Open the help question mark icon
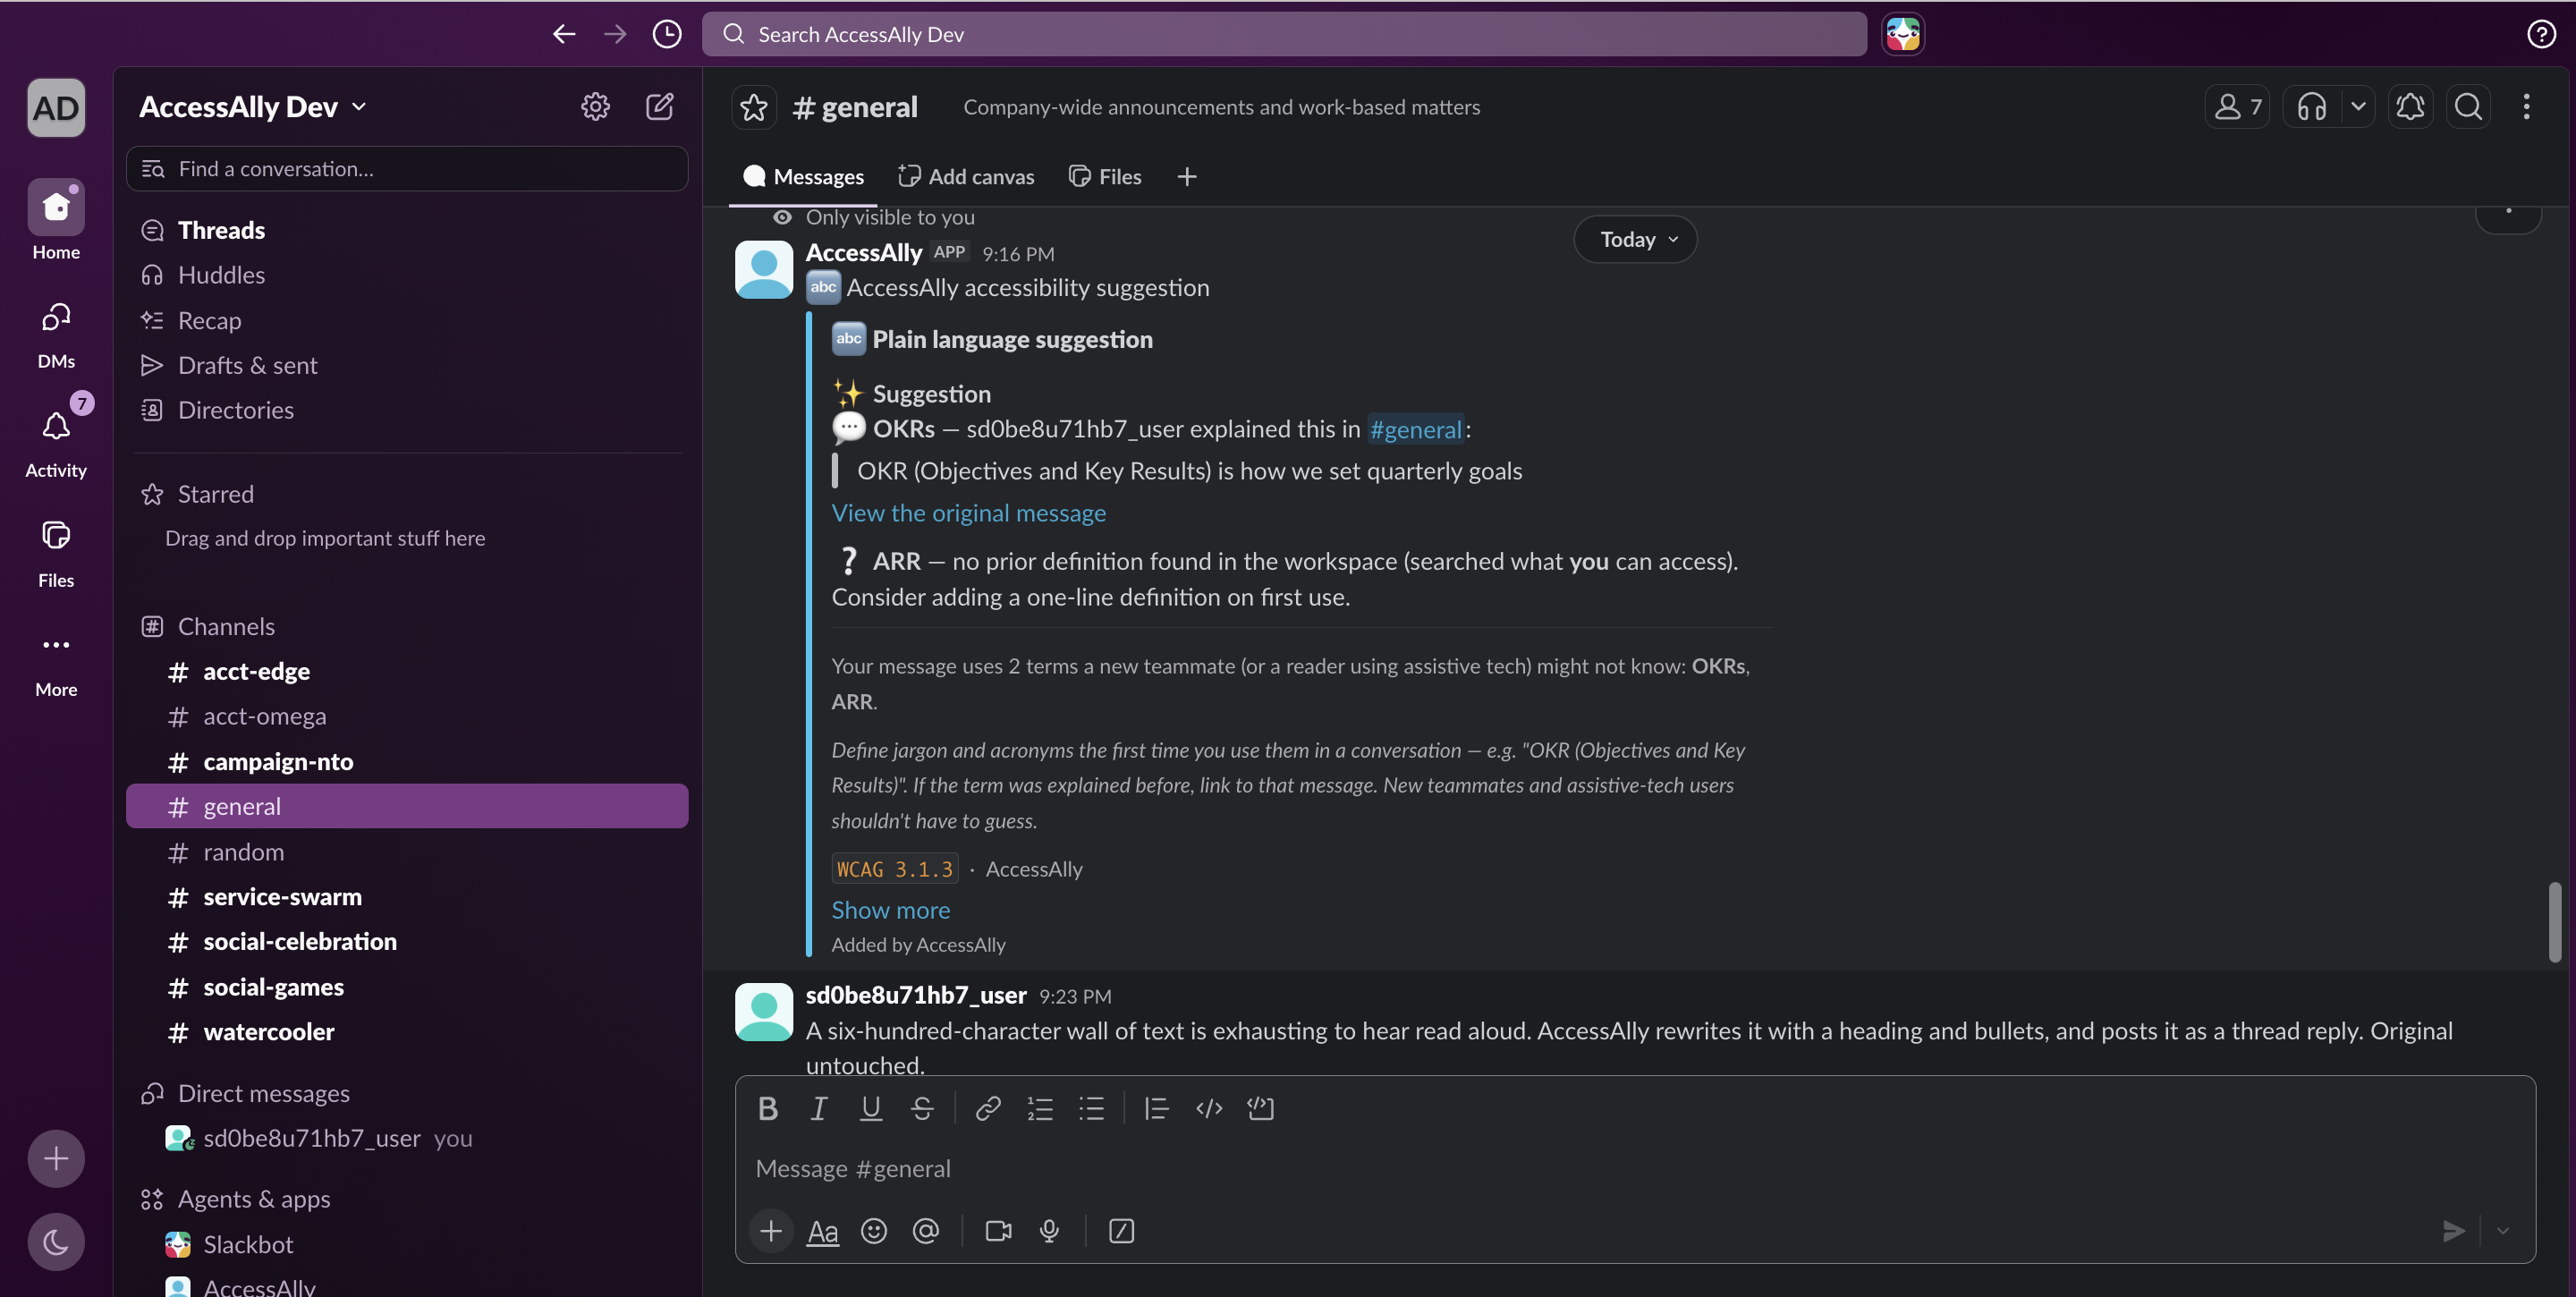 pyautogui.click(x=2541, y=34)
